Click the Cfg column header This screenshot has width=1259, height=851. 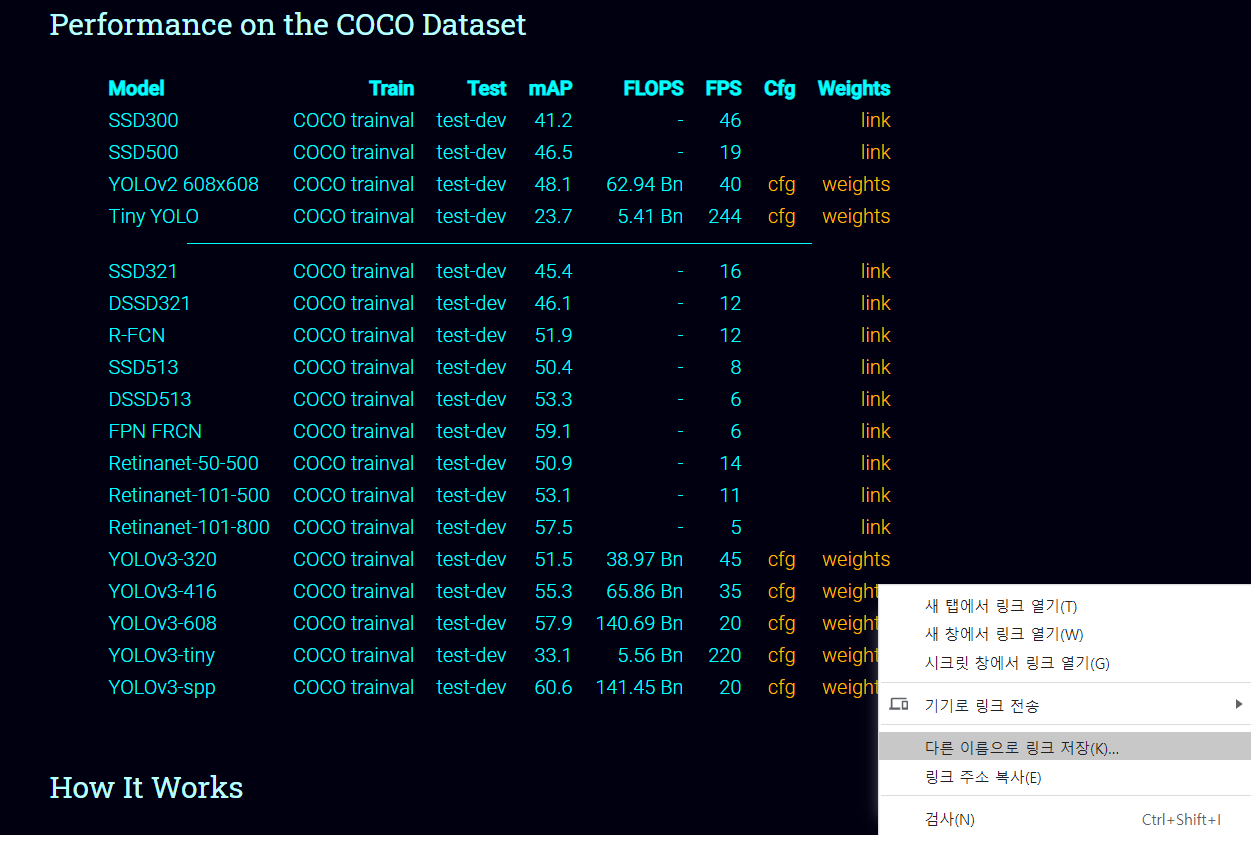click(779, 88)
